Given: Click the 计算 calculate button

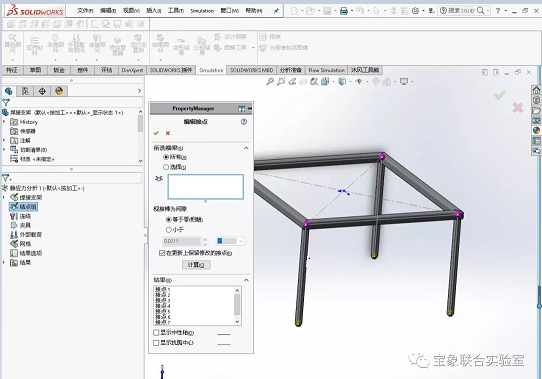Looking at the screenshot, I should pyautogui.click(x=196, y=265).
